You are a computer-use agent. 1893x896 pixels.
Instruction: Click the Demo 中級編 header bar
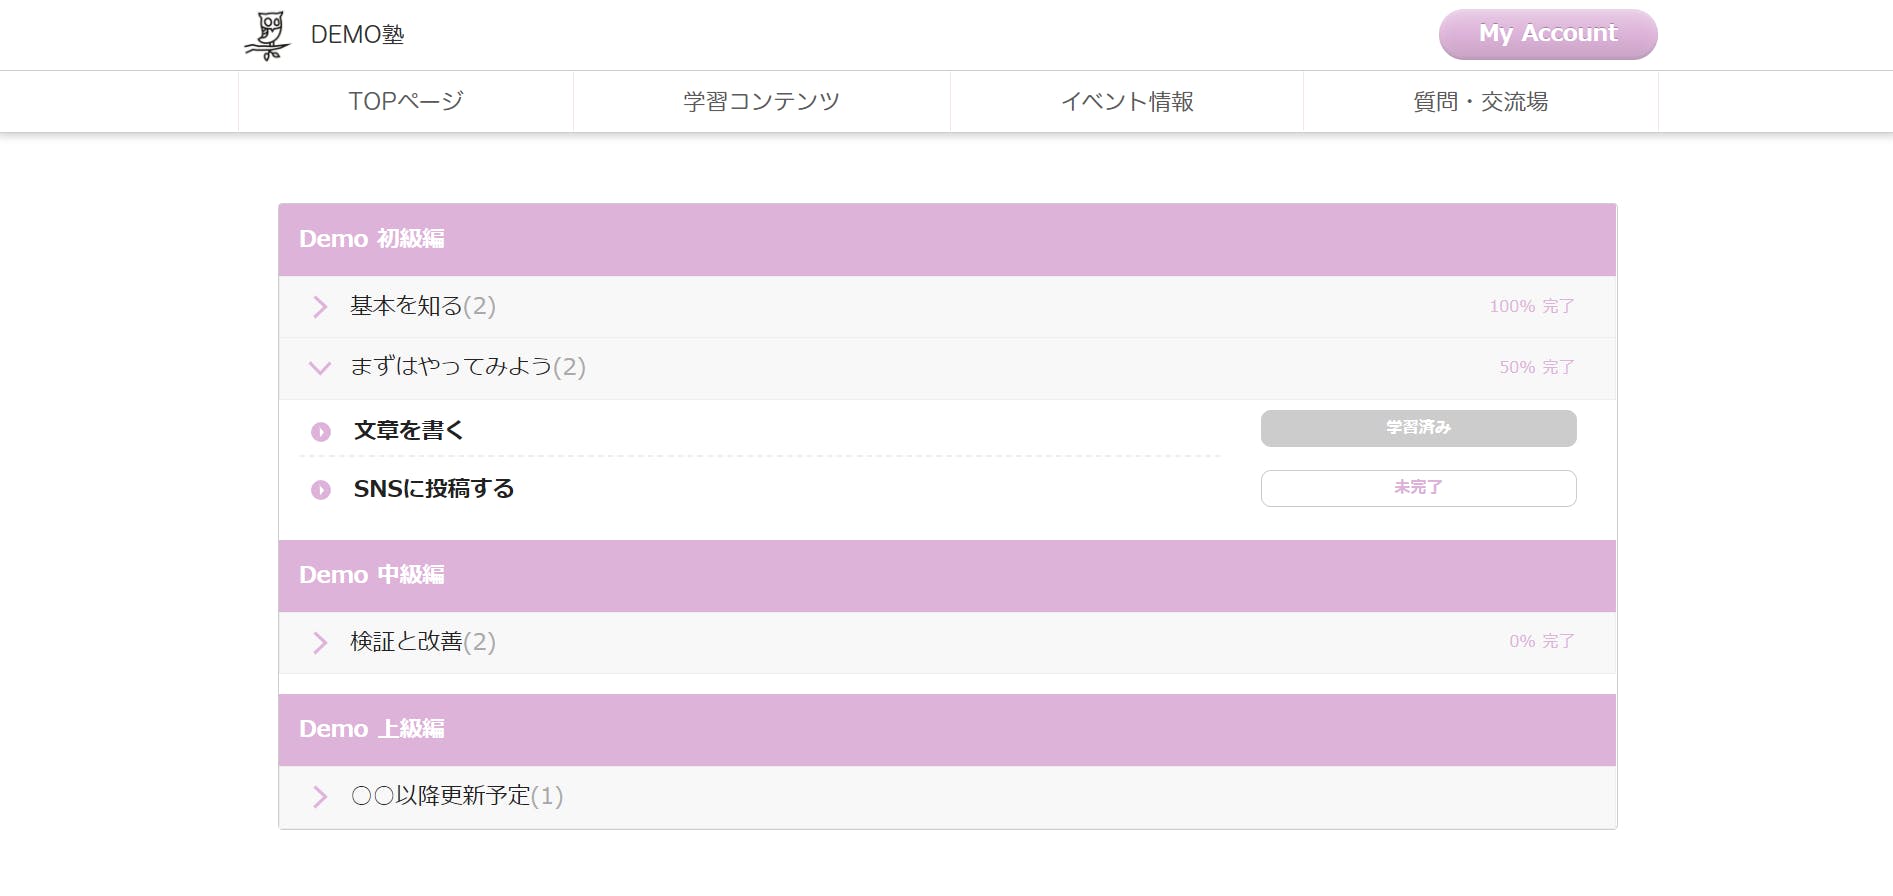click(x=947, y=576)
